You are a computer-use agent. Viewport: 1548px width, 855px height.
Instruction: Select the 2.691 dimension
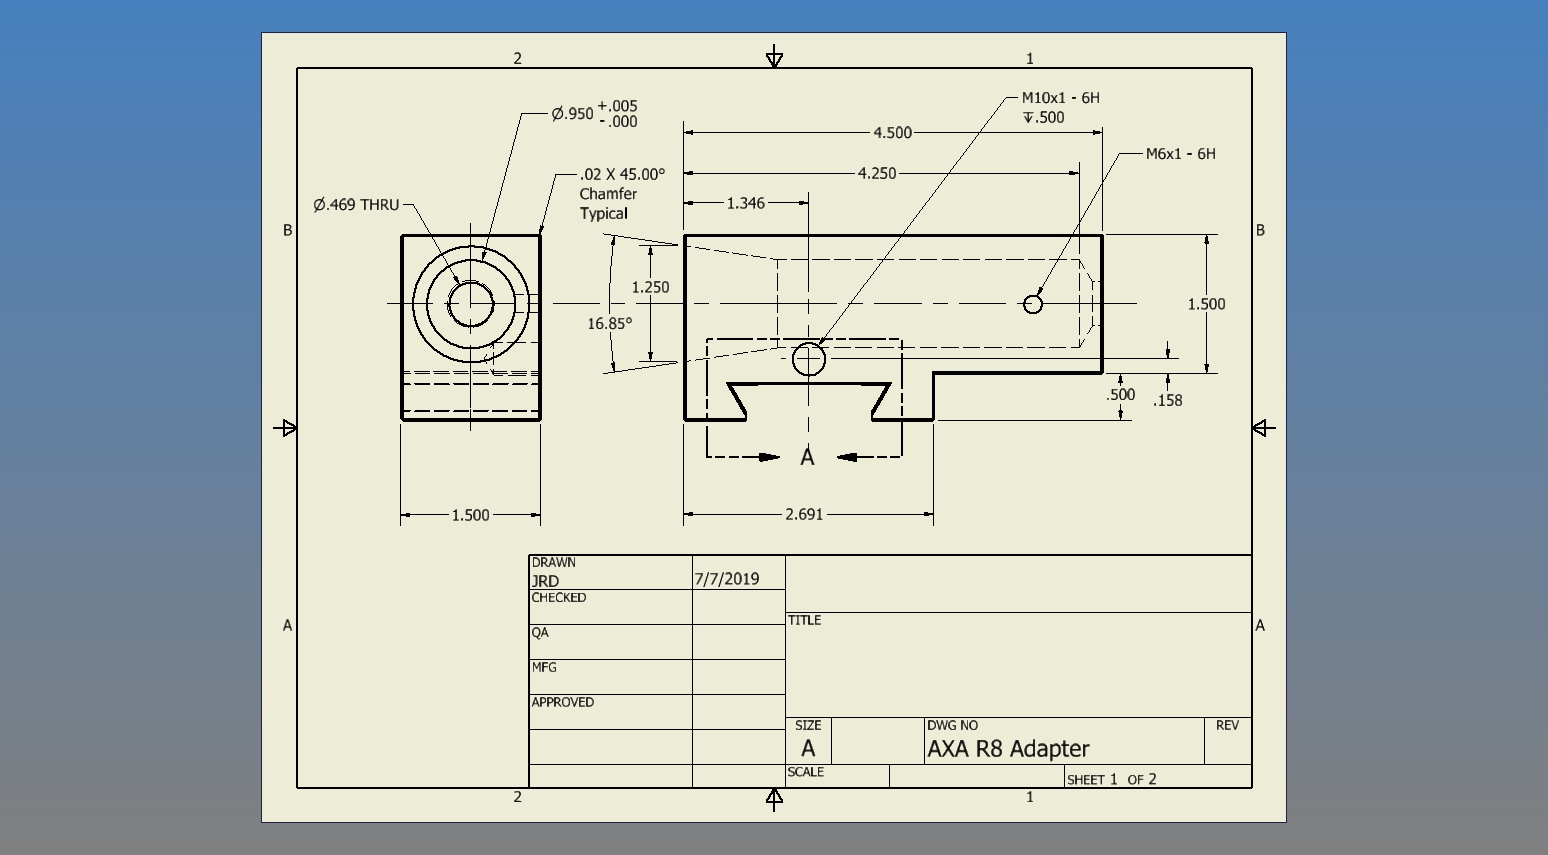point(804,515)
